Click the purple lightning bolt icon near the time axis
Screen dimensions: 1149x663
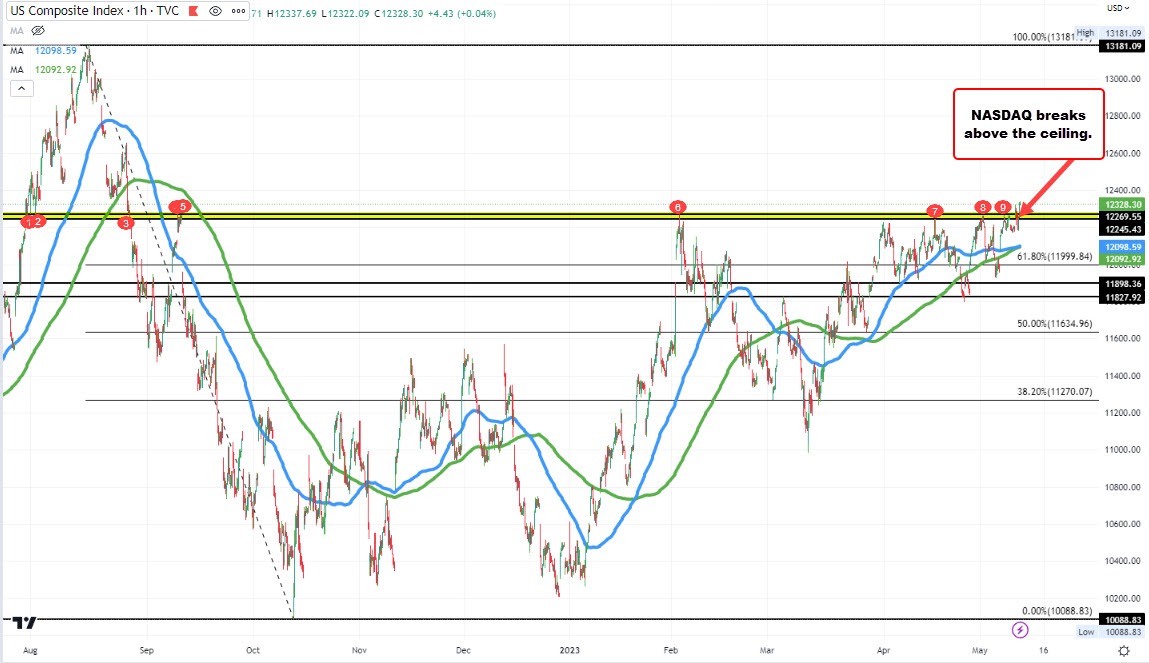(1019, 630)
